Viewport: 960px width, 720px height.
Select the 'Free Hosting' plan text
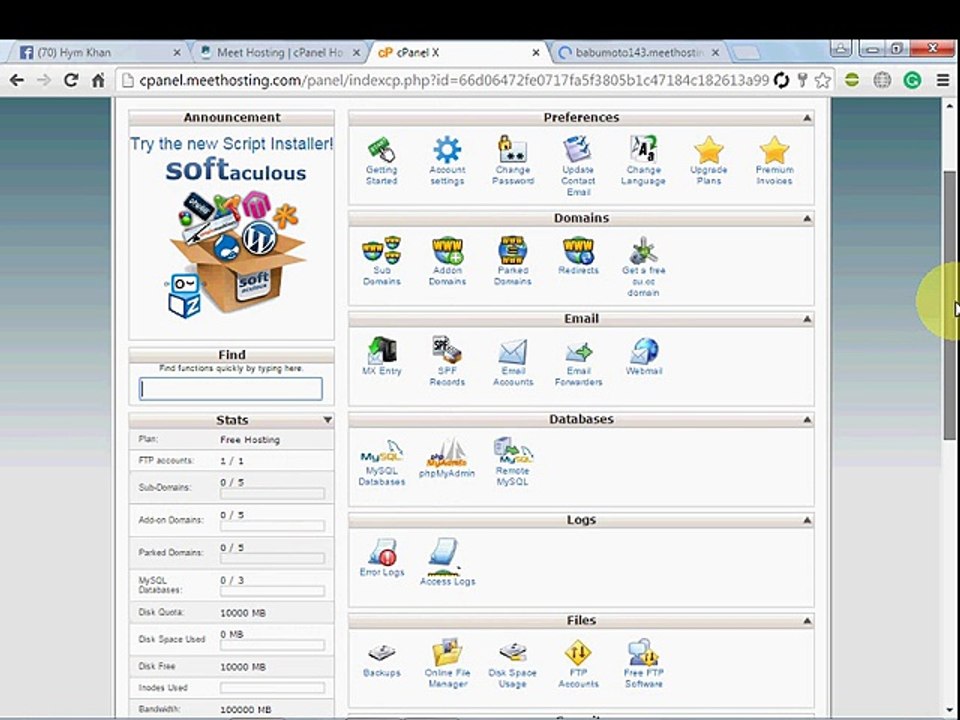coord(250,440)
